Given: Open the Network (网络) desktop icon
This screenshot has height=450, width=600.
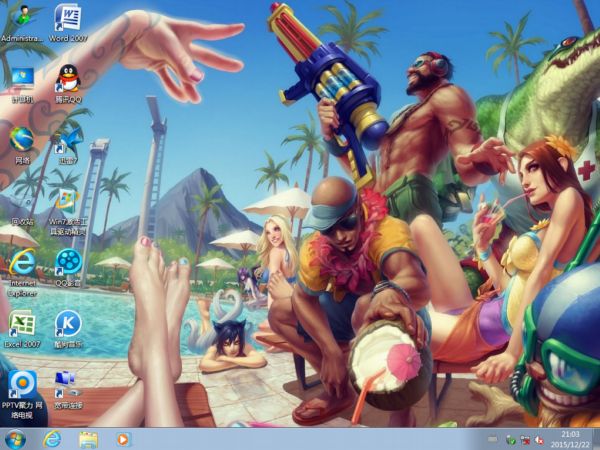Looking at the screenshot, I should pyautogui.click(x=22, y=140).
